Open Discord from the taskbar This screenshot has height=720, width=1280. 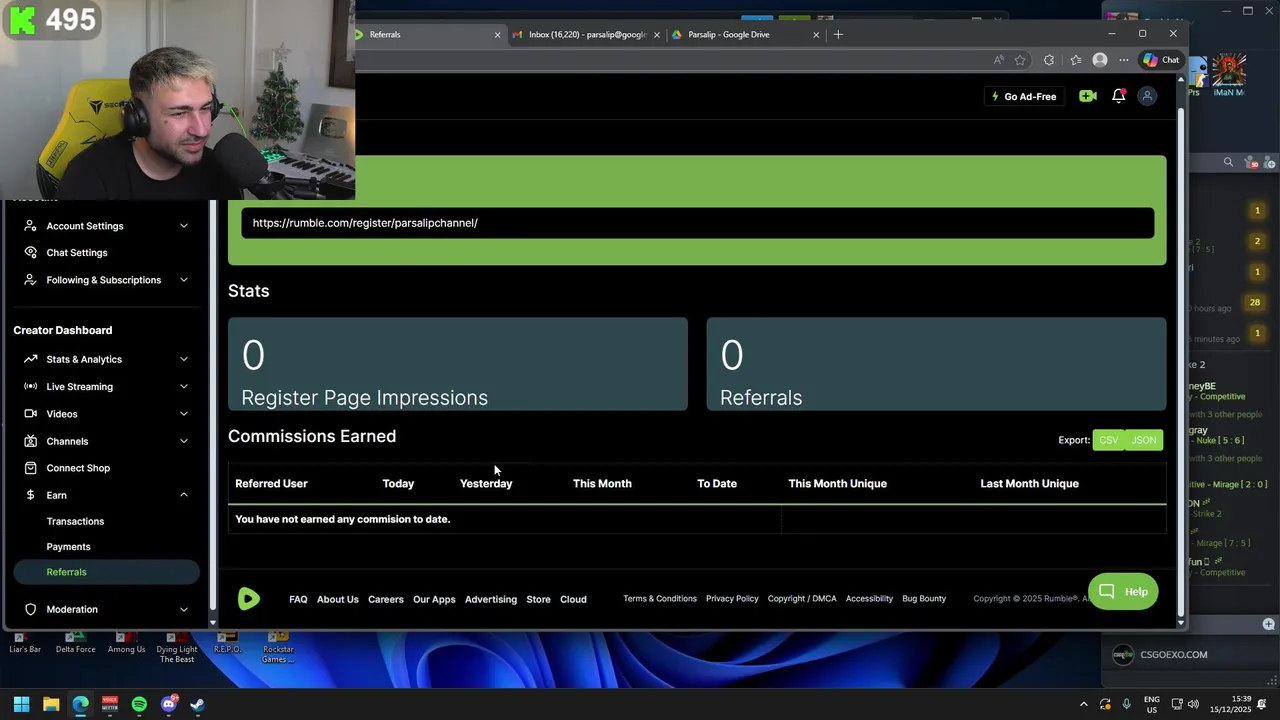click(x=168, y=704)
